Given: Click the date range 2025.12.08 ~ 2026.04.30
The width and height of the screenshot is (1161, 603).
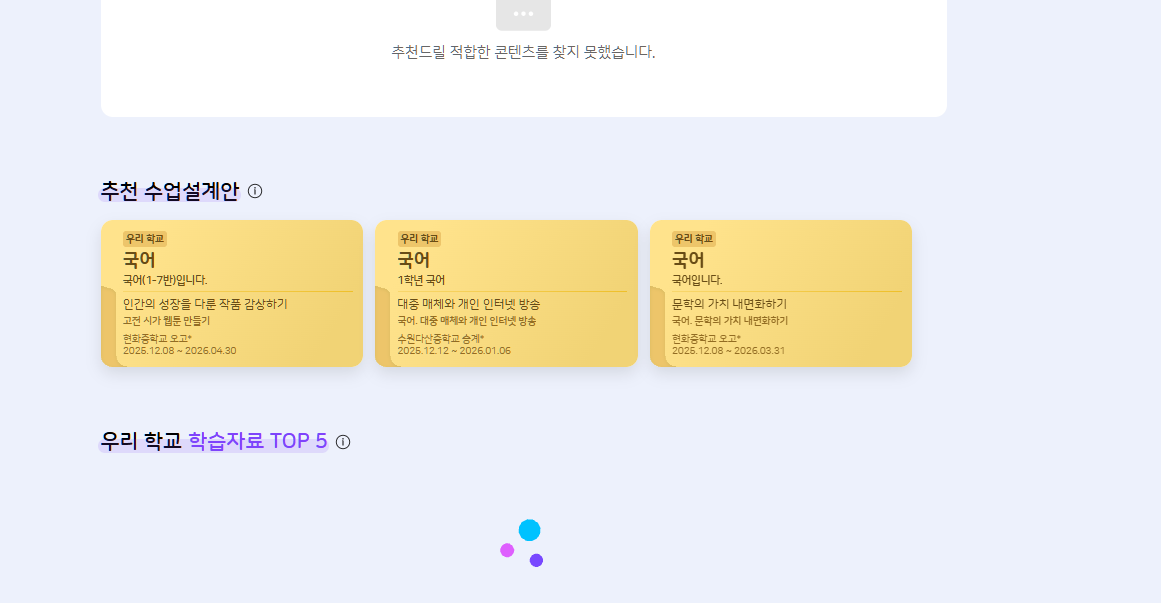Looking at the screenshot, I should pos(179,351).
